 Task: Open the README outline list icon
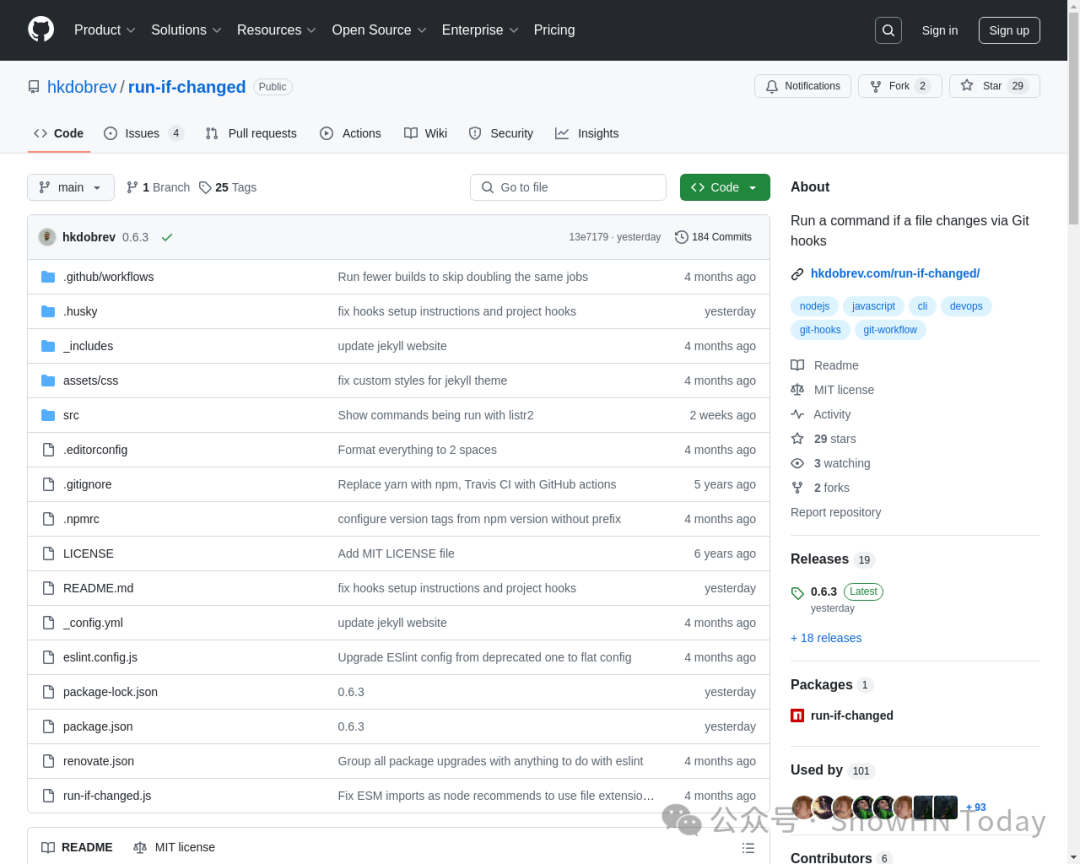tap(748, 847)
